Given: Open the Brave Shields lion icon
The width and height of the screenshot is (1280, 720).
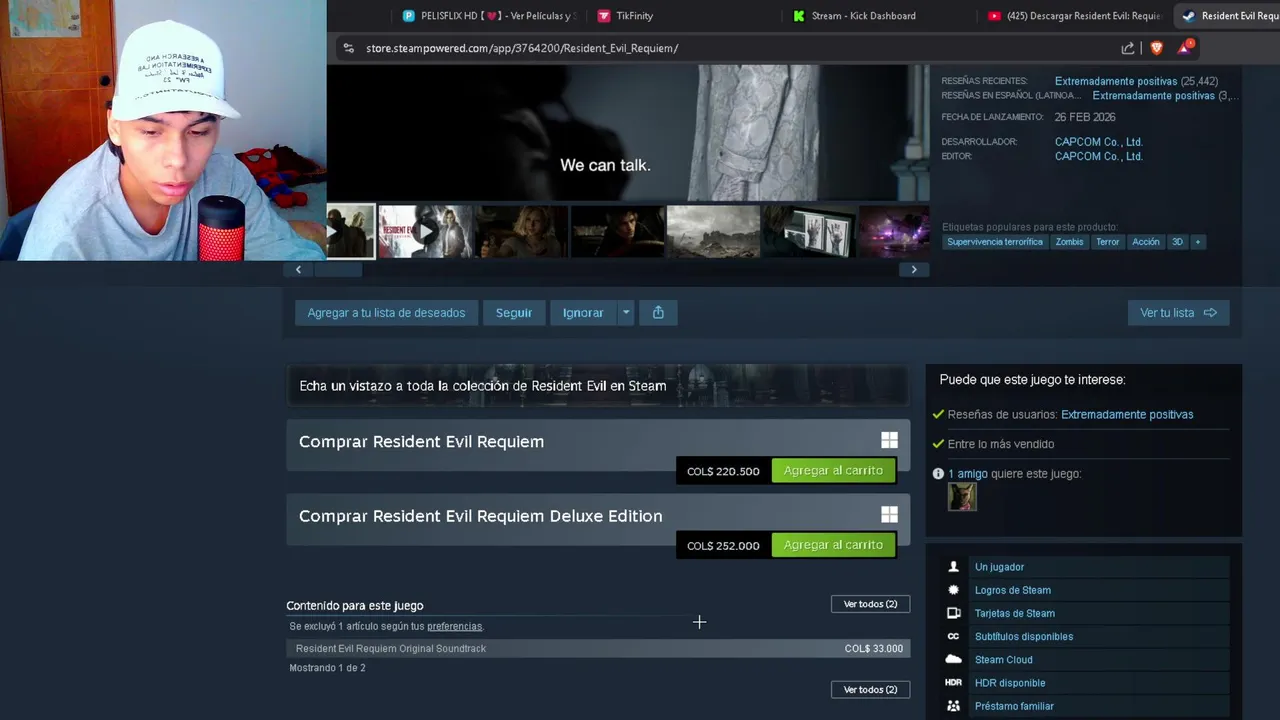Looking at the screenshot, I should coord(1157,48).
